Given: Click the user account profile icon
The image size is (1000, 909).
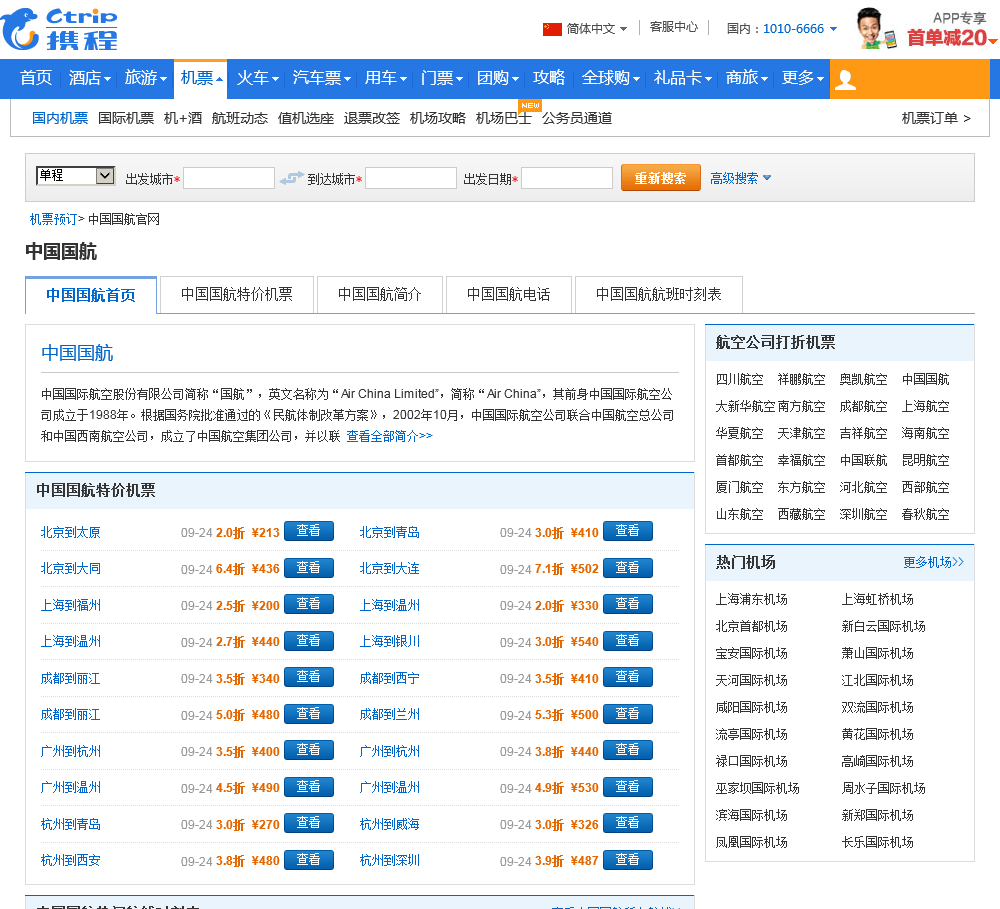Looking at the screenshot, I should (x=845, y=80).
